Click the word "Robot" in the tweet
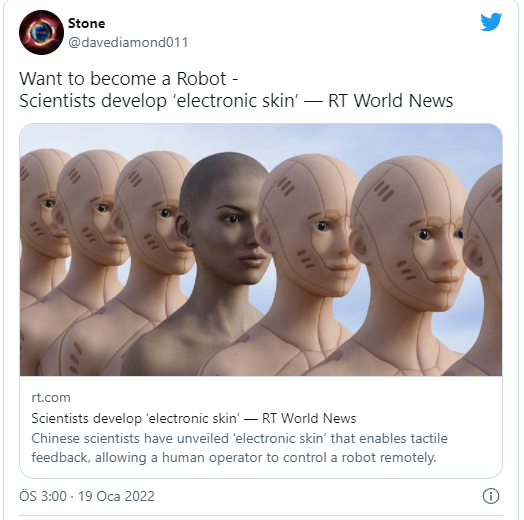Screen dimensions: 524x520 [x=201, y=79]
